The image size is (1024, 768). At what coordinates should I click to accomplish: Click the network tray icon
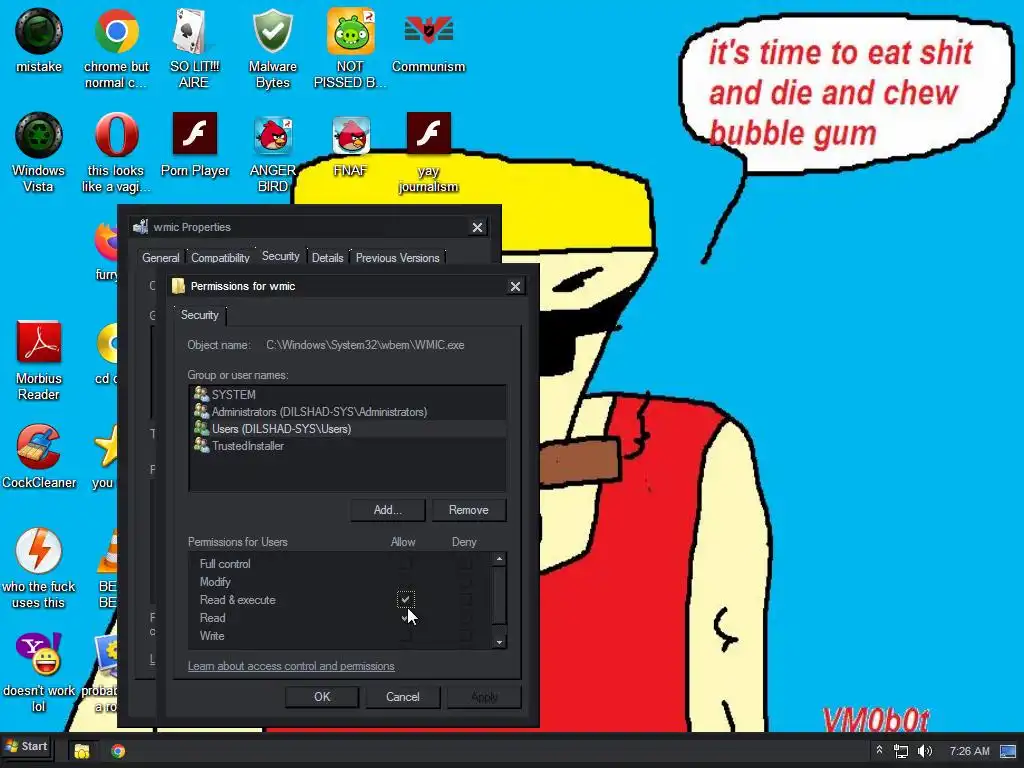(x=901, y=751)
